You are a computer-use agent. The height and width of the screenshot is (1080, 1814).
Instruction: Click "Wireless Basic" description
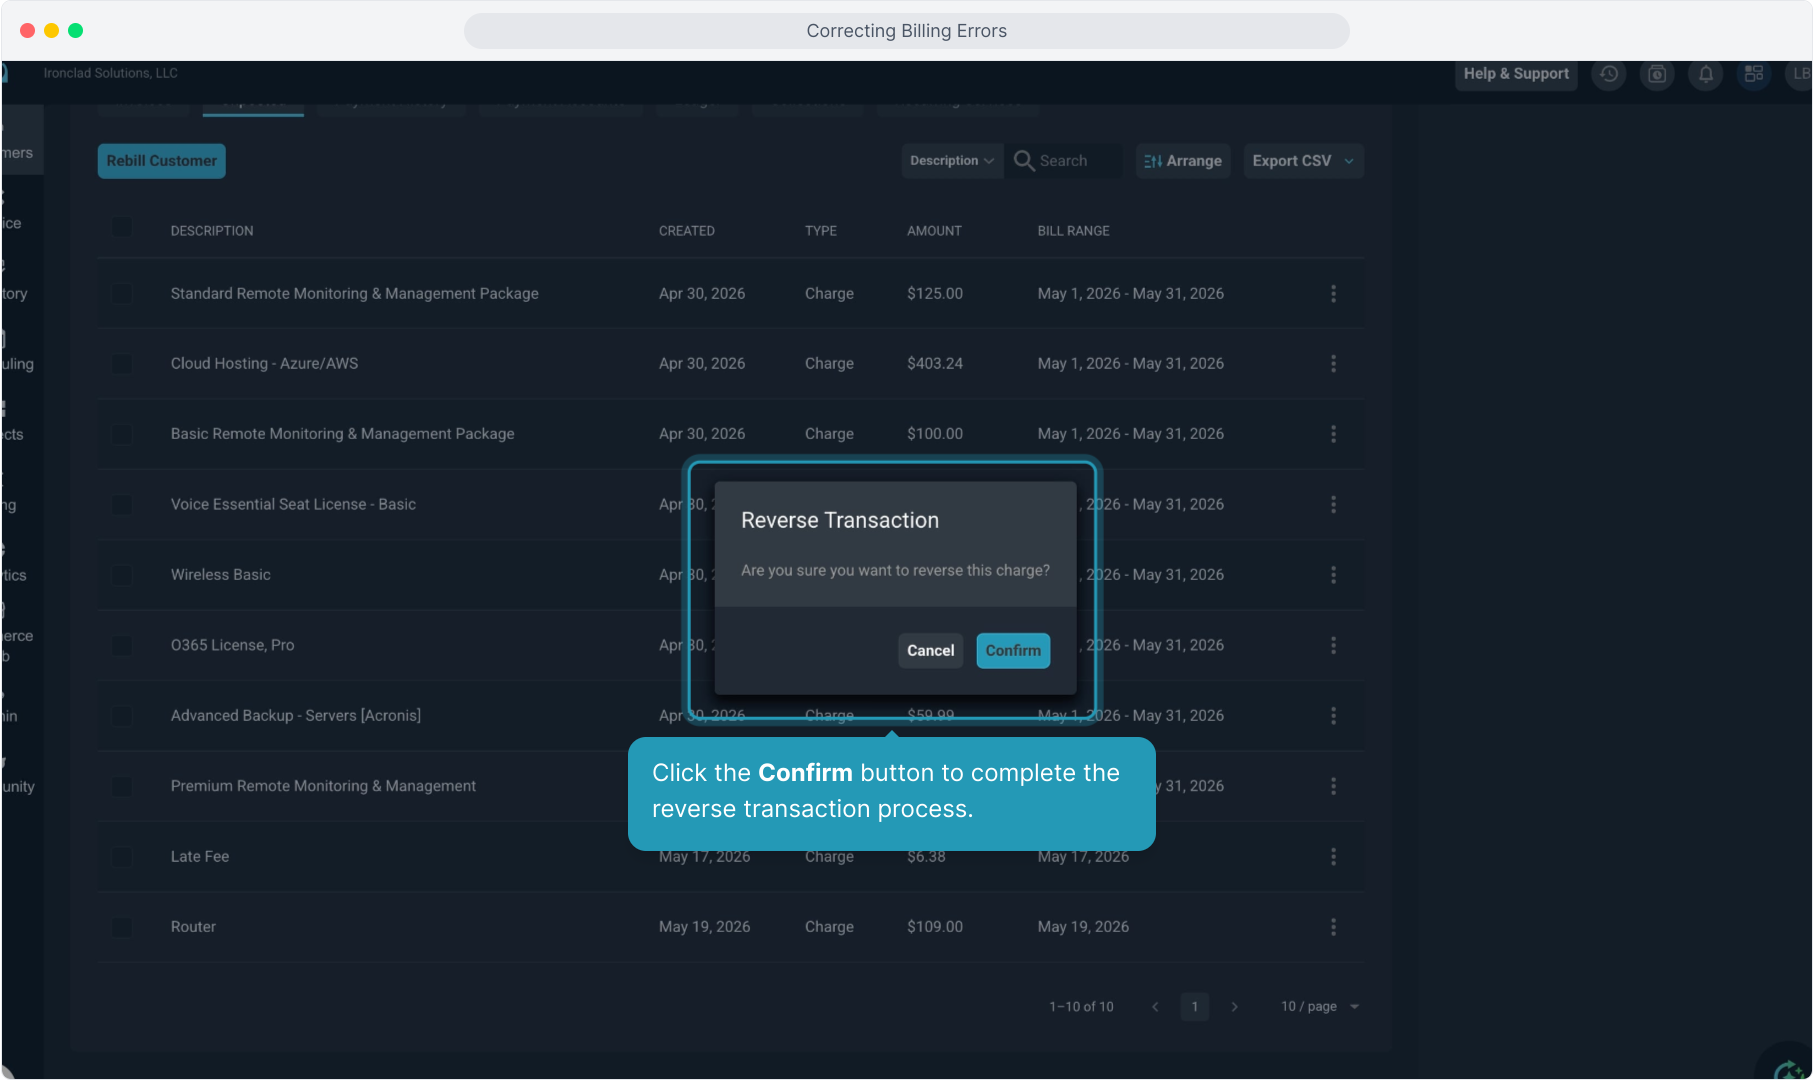221,575
